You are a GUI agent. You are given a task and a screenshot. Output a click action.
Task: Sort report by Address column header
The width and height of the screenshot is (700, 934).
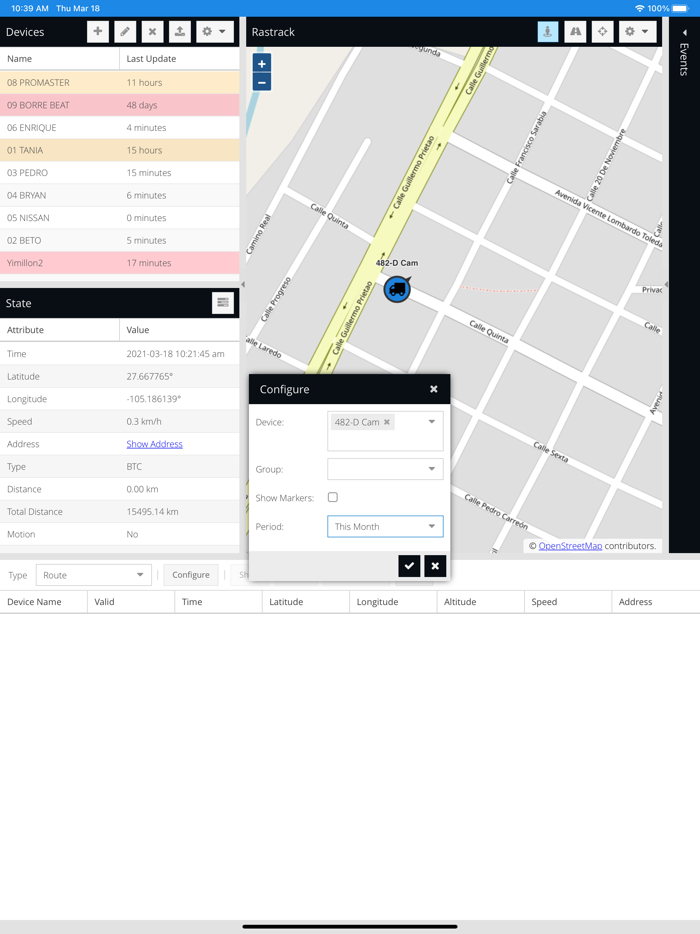pos(656,602)
